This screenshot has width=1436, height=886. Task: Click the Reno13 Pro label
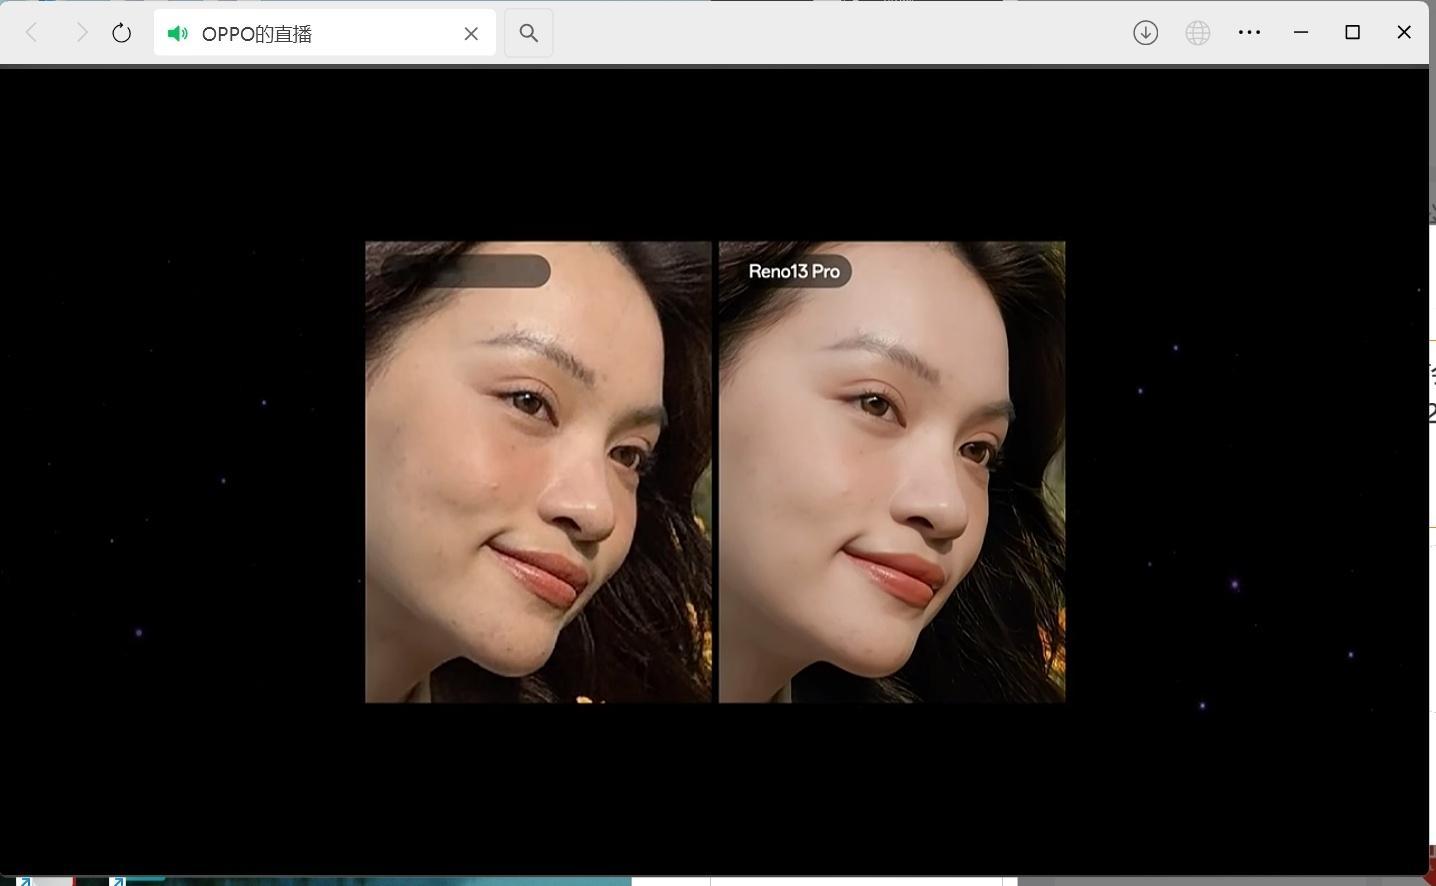794,271
